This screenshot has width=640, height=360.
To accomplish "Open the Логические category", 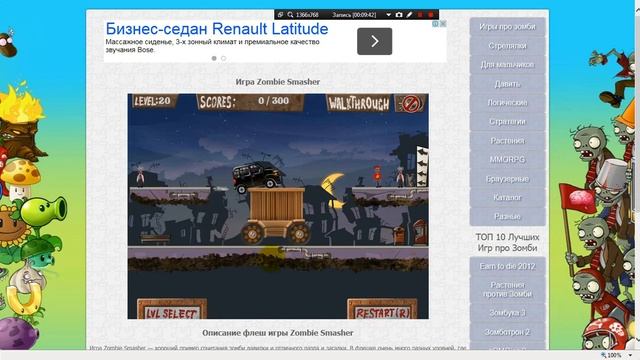I will tap(507, 102).
